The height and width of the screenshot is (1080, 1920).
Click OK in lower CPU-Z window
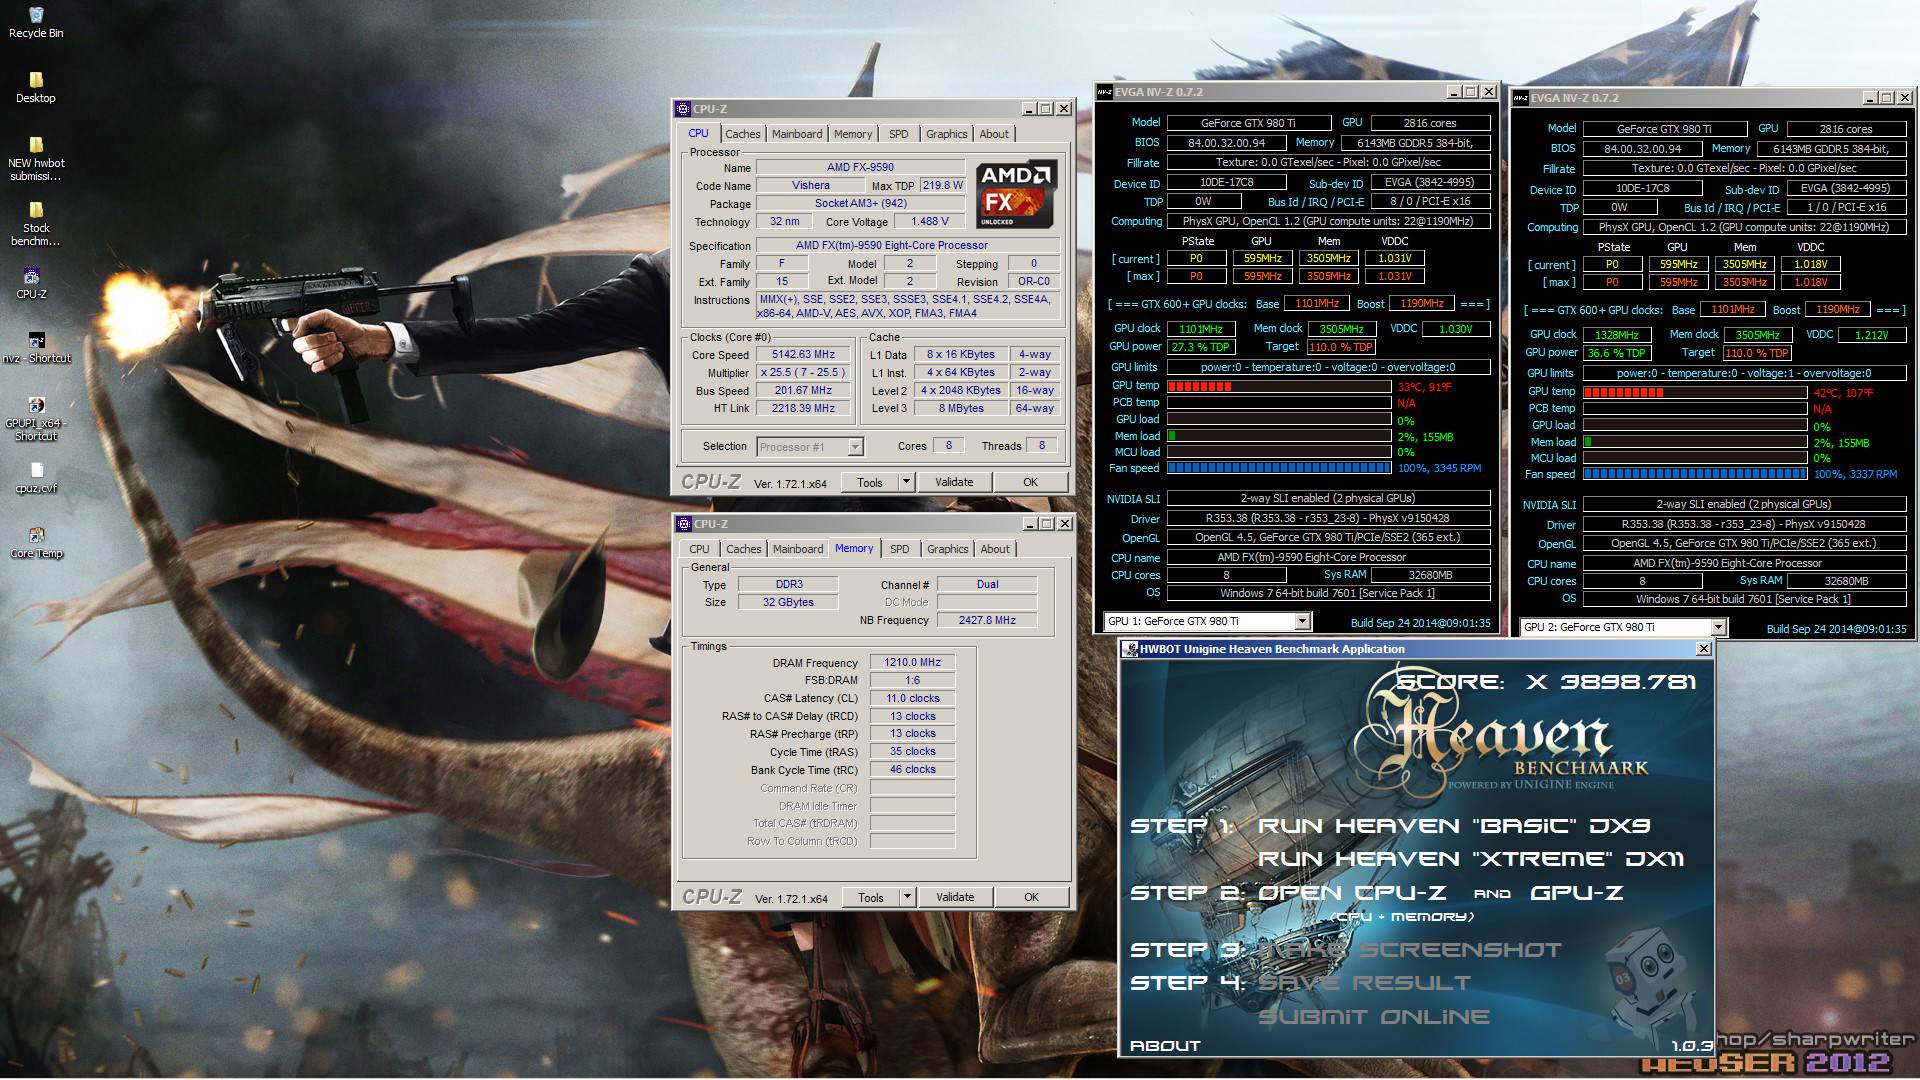click(x=1032, y=897)
